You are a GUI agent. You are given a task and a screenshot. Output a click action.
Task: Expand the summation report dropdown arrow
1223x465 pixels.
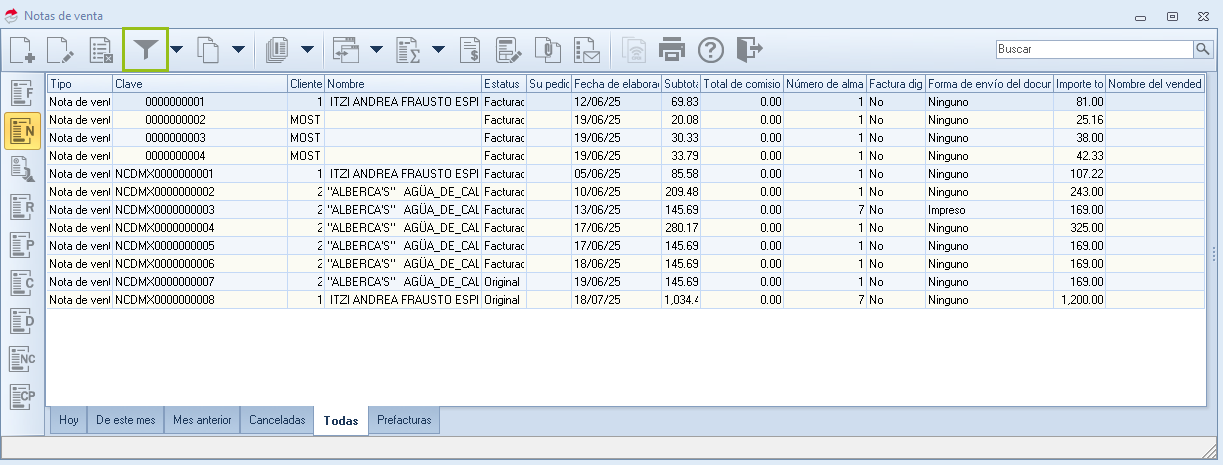(438, 49)
